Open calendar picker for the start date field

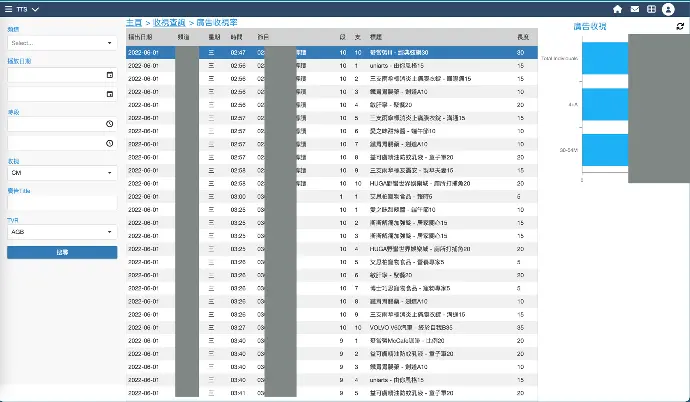coord(108,75)
